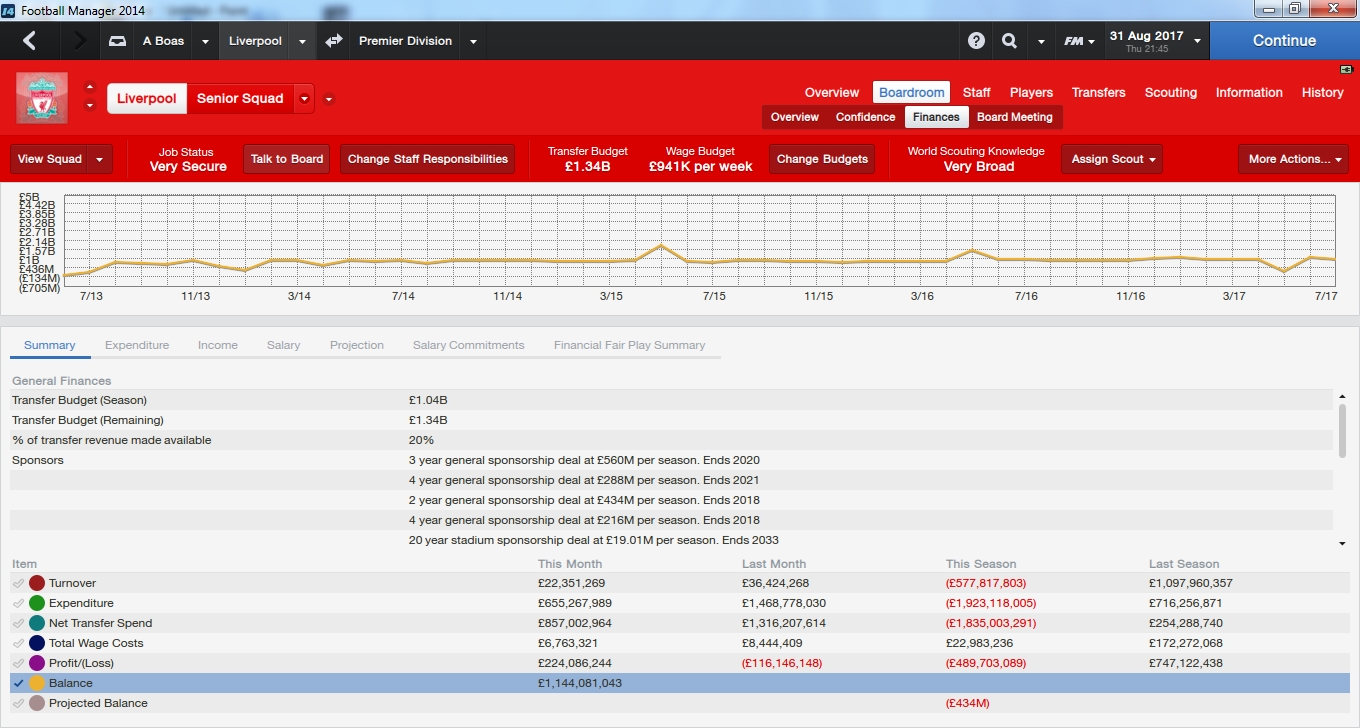Toggle the Profit/(Loss) graph checkmark
Image resolution: width=1360 pixels, height=728 pixels.
tap(18, 663)
